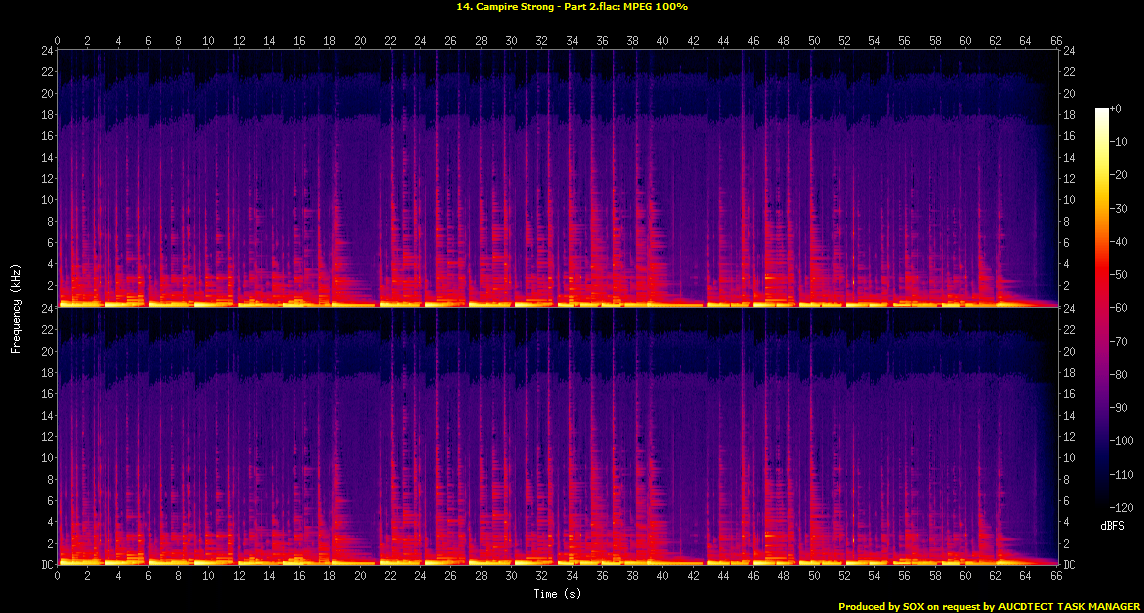The width and height of the screenshot is (1144, 613).
Task: Click the 18 kHz label on lower-left frequency axis
Action: (x=46, y=372)
